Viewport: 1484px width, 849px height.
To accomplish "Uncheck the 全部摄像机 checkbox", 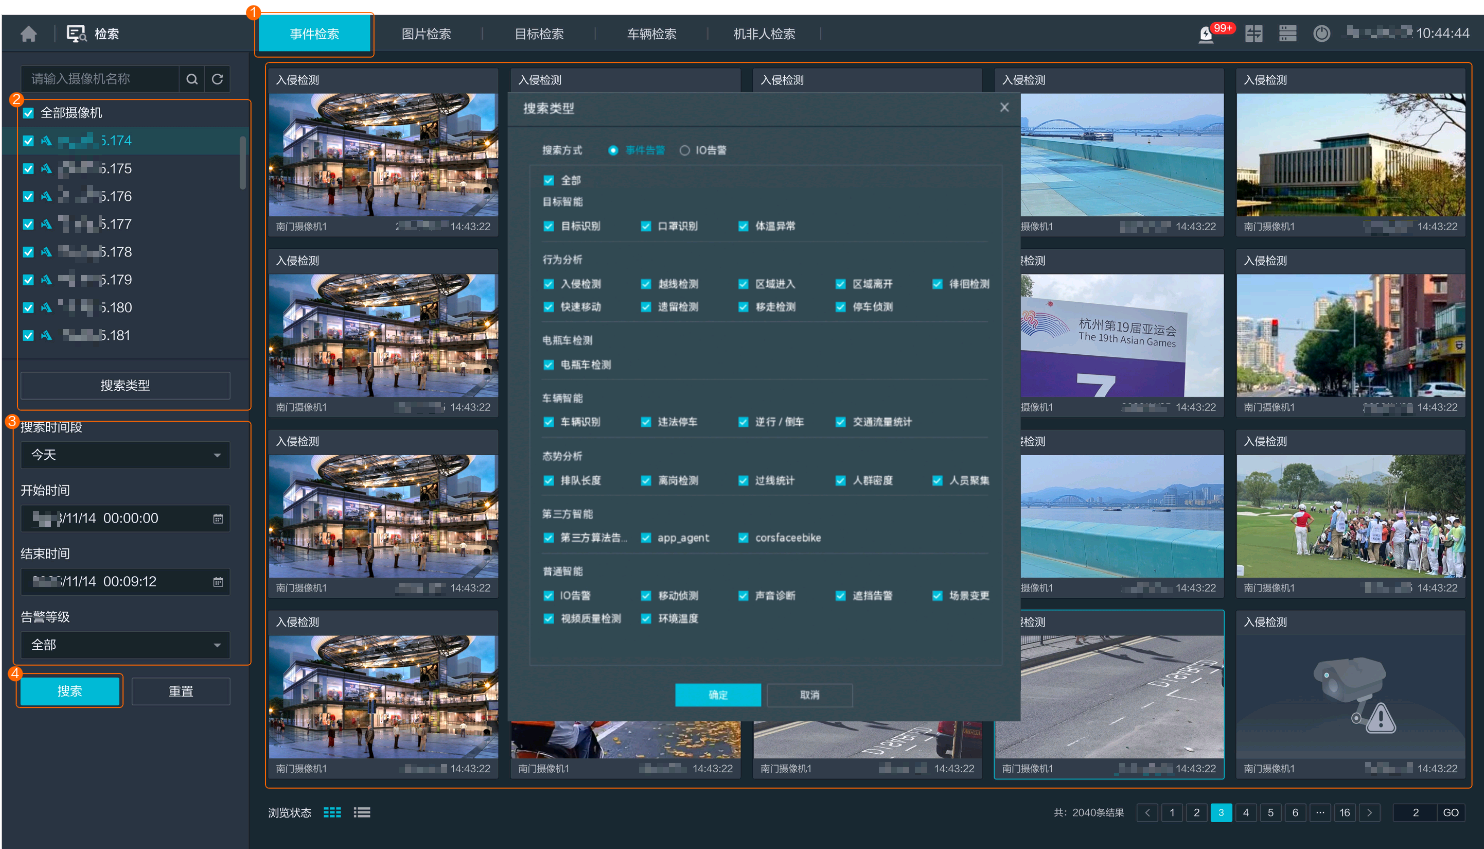I will 28,113.
